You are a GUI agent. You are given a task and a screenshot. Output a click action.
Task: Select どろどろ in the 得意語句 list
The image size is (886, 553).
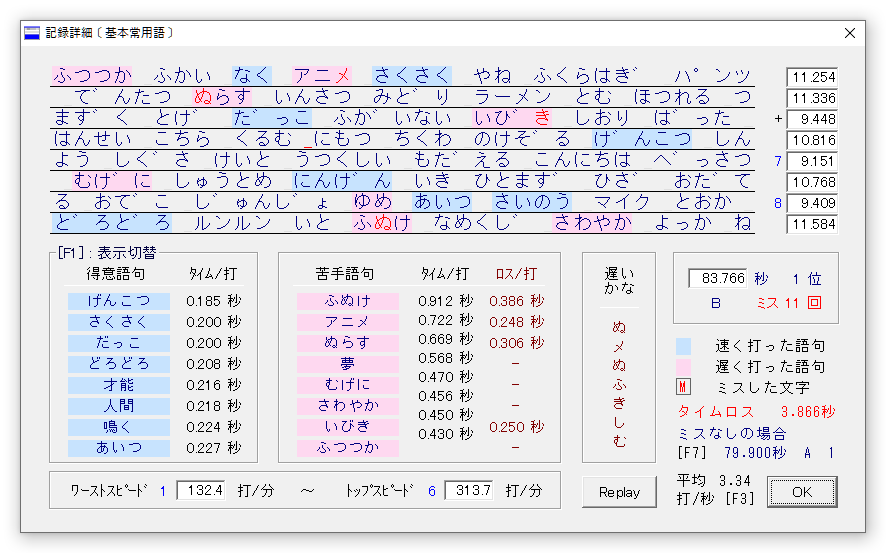pyautogui.click(x=119, y=364)
